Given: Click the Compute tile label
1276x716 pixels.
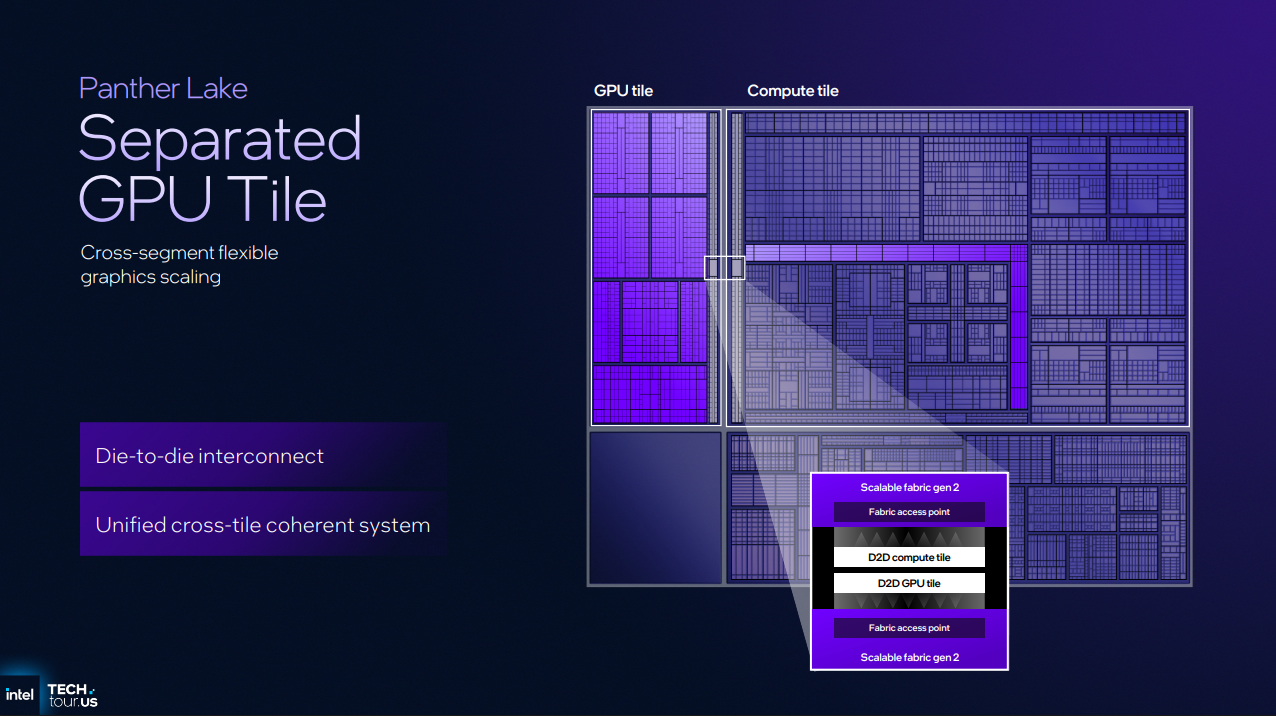Looking at the screenshot, I should click(792, 91).
